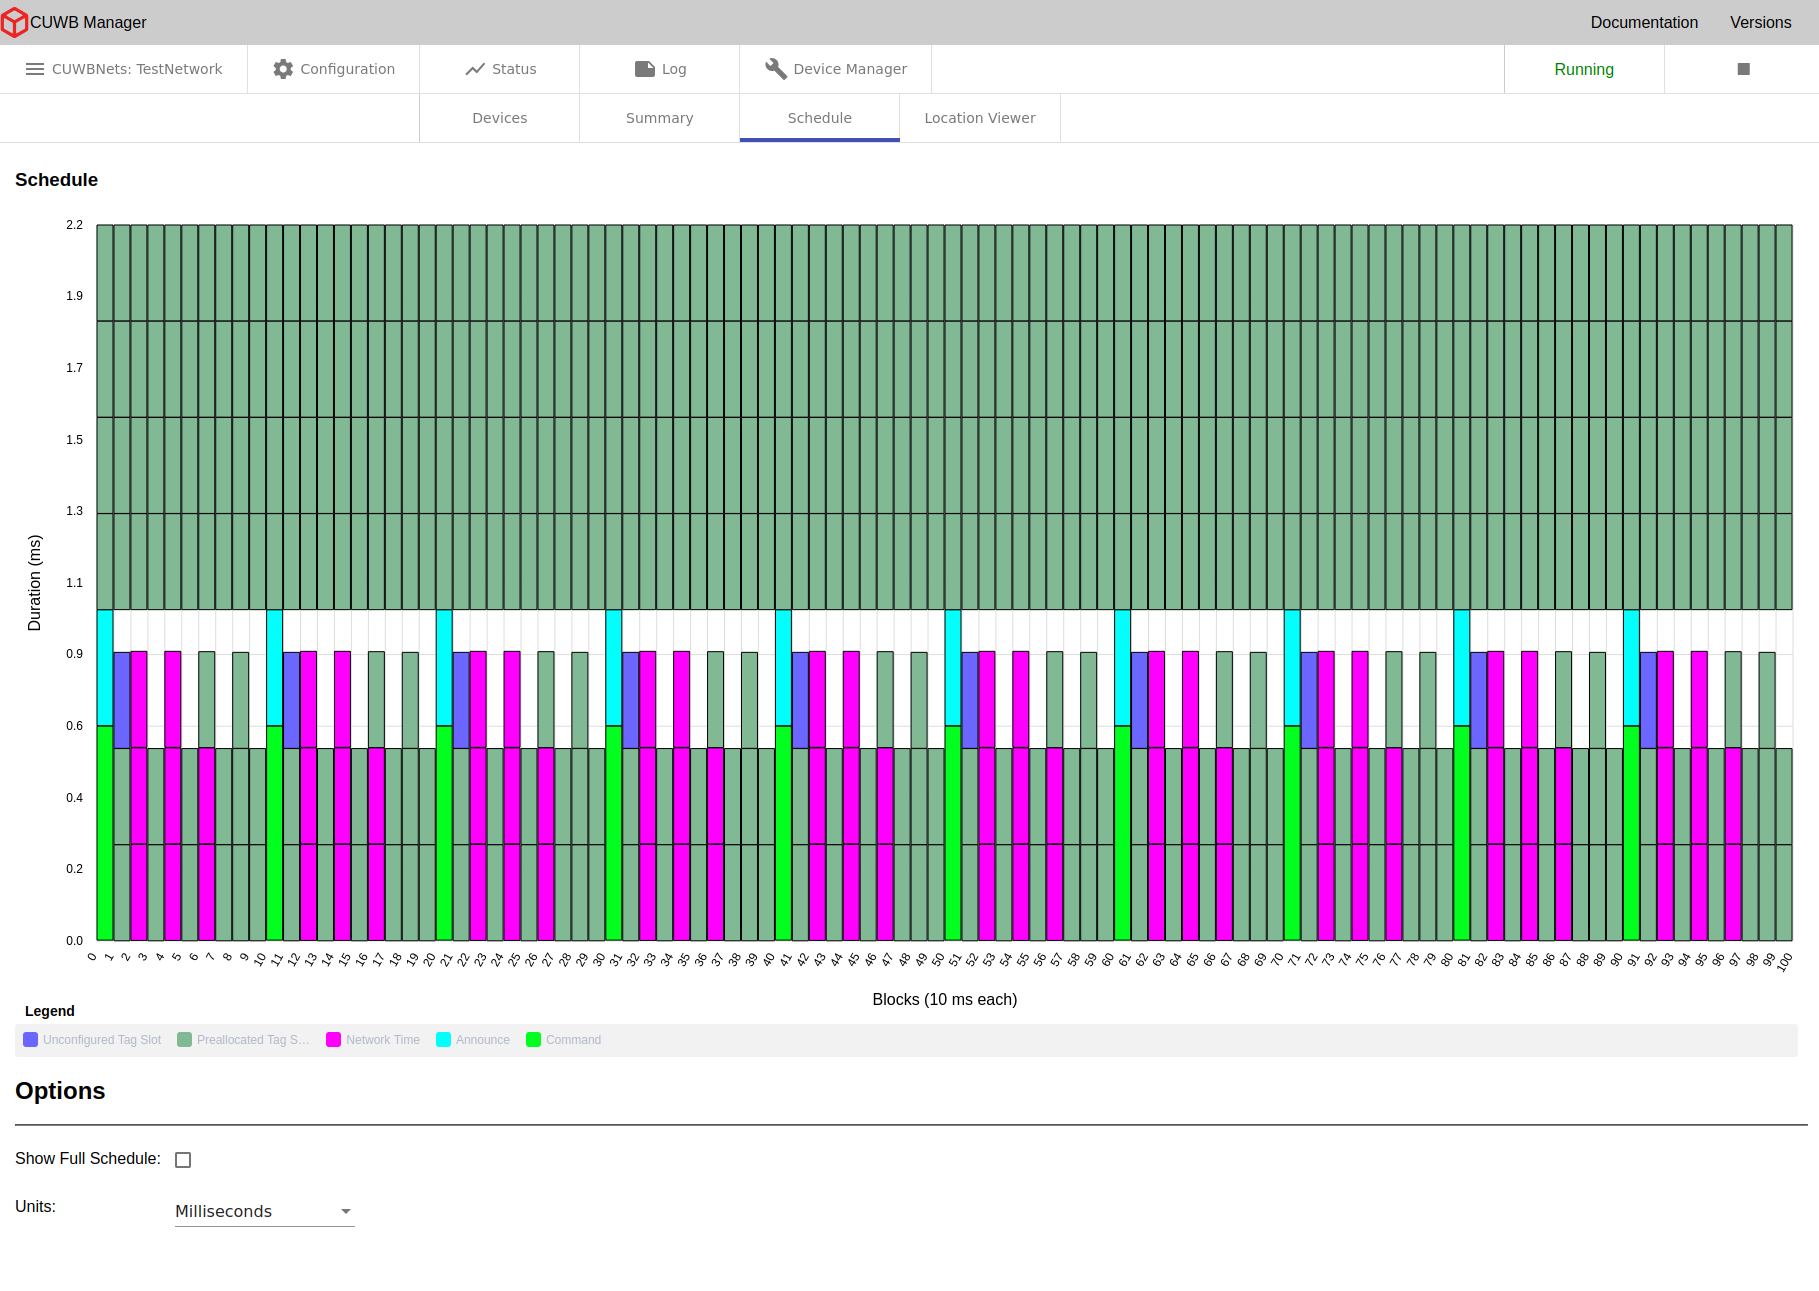
Task: Click the Configuration gear icon
Action: 283,69
